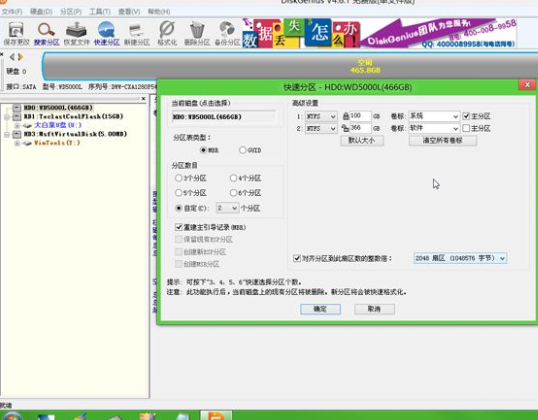Click the Default Size button
538x420 pixels.
click(362, 140)
